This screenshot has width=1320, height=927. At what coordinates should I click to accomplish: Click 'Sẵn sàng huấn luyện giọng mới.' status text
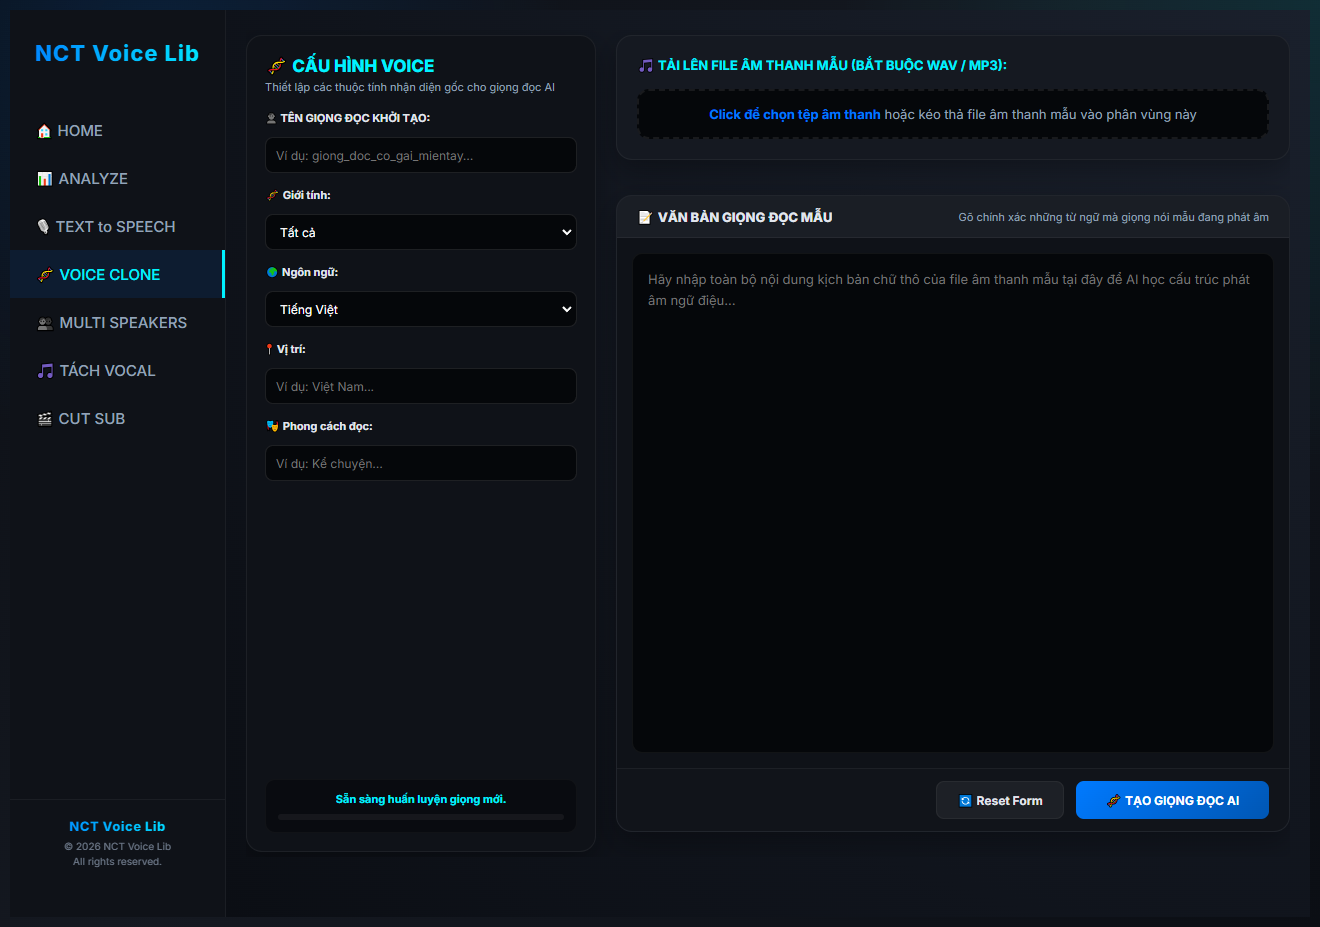tap(421, 799)
